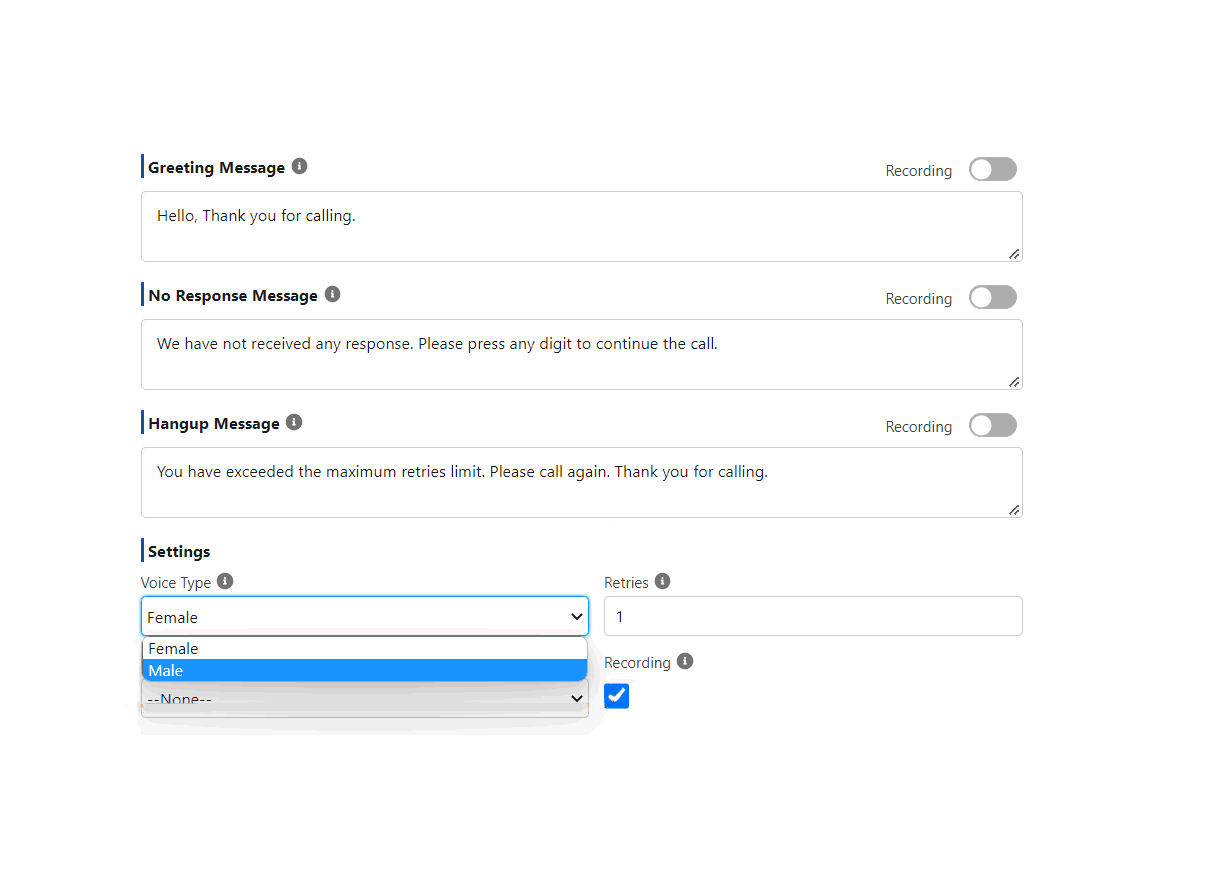Screen dimensions: 1206x889
Task: Click the Hangup Message textarea resize handle
Action: pyautogui.click(x=1014, y=510)
